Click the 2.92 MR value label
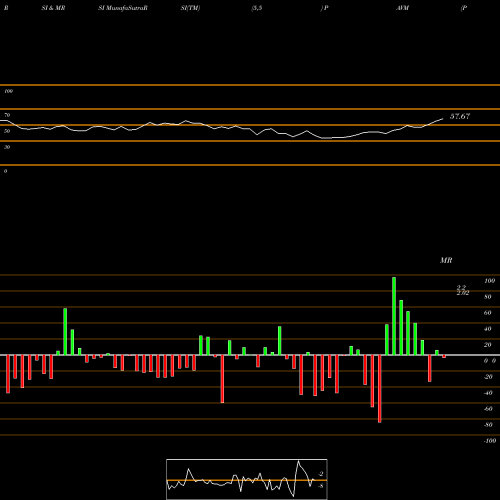500x500 pixels. [463, 293]
